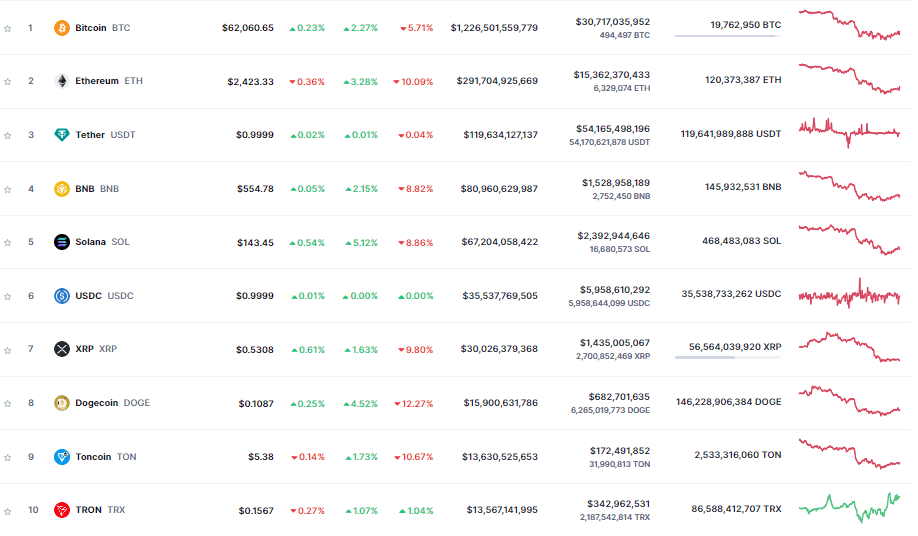Image resolution: width=918 pixels, height=536 pixels.
Task: Toggle the BNB watchlist star
Action: (x=8, y=189)
